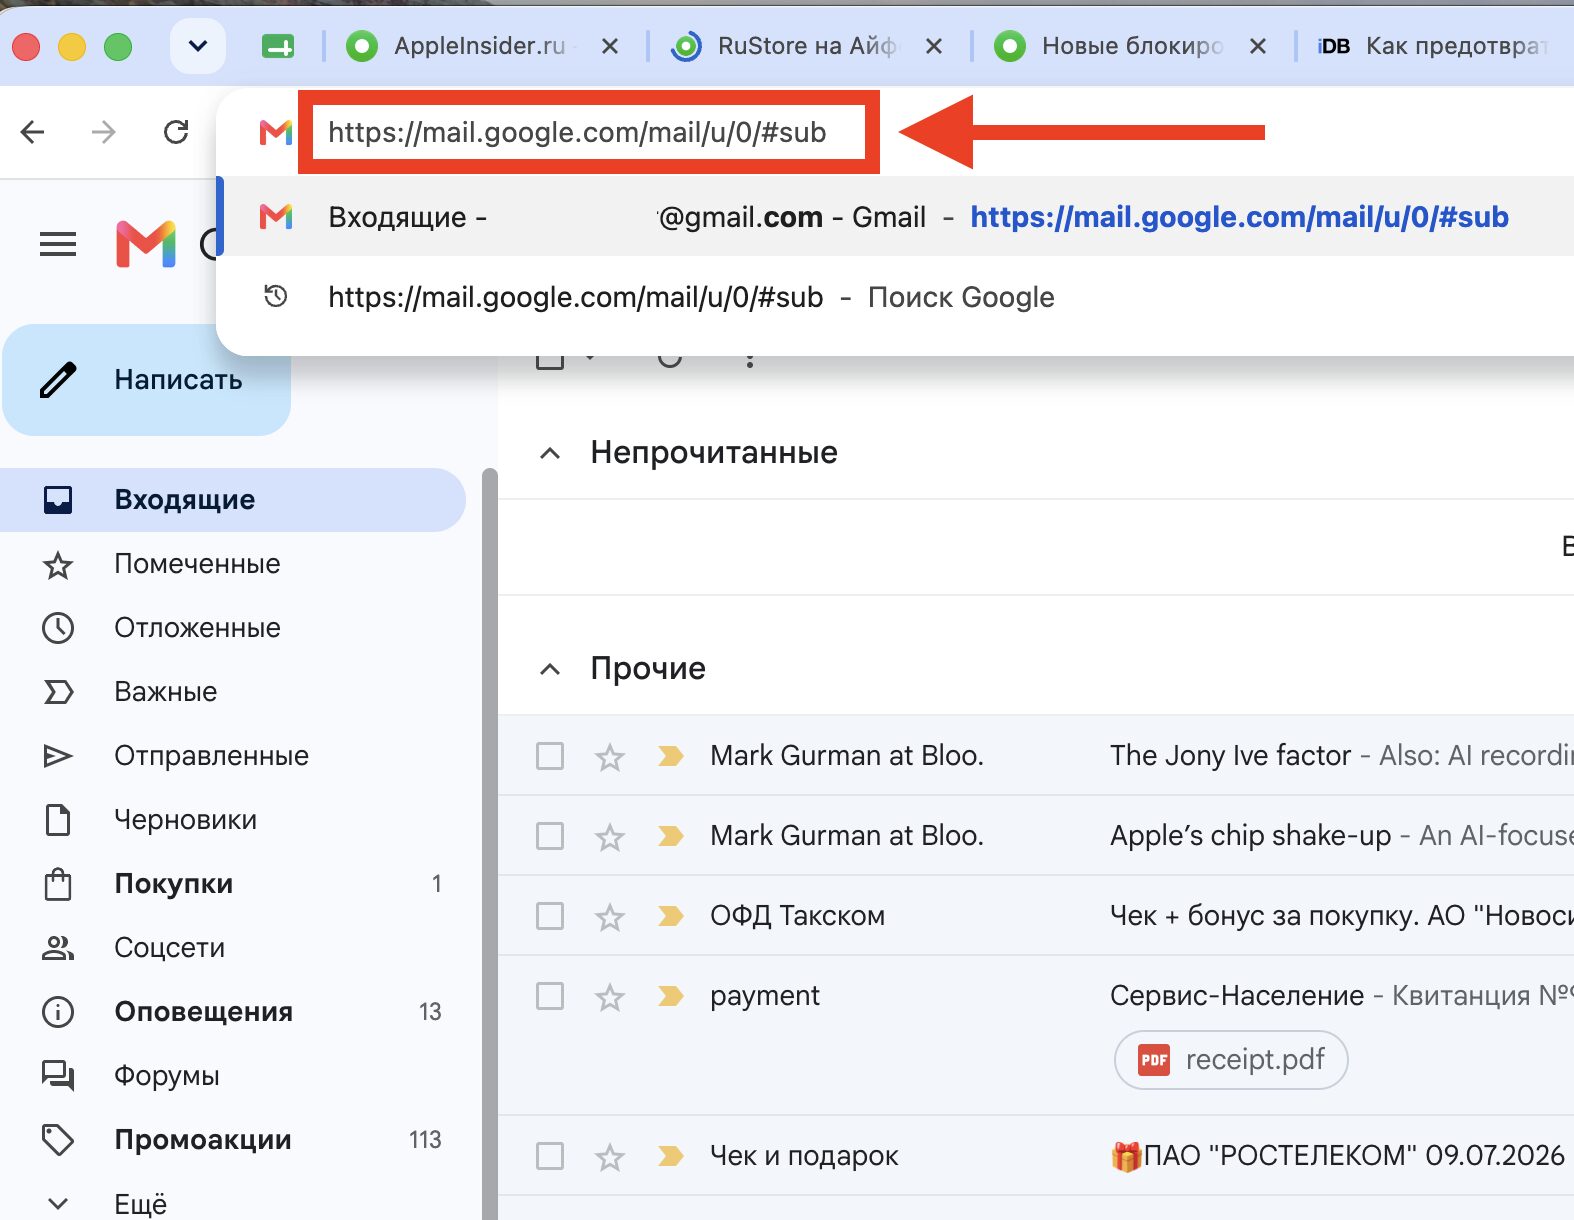Viewport: 1574px width, 1220px height.
Task: Check the Чек и подарок email
Action: (550, 1156)
